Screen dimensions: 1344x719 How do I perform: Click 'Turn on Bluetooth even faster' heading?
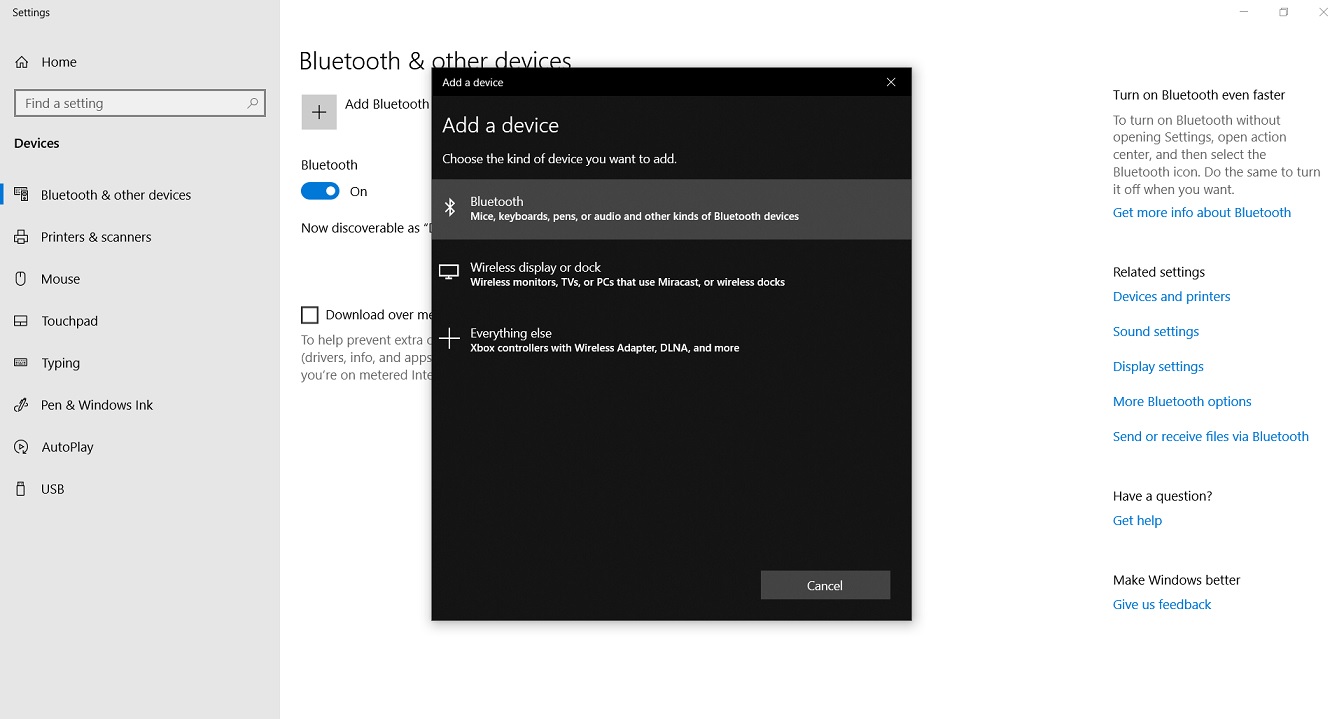1199,95
